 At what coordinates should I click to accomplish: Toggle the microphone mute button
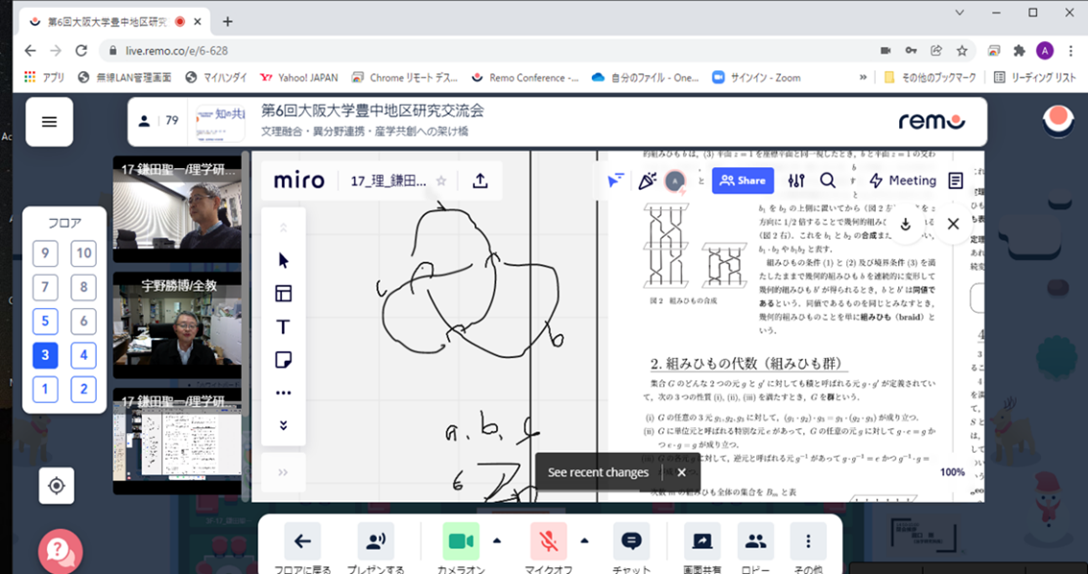pyautogui.click(x=548, y=541)
